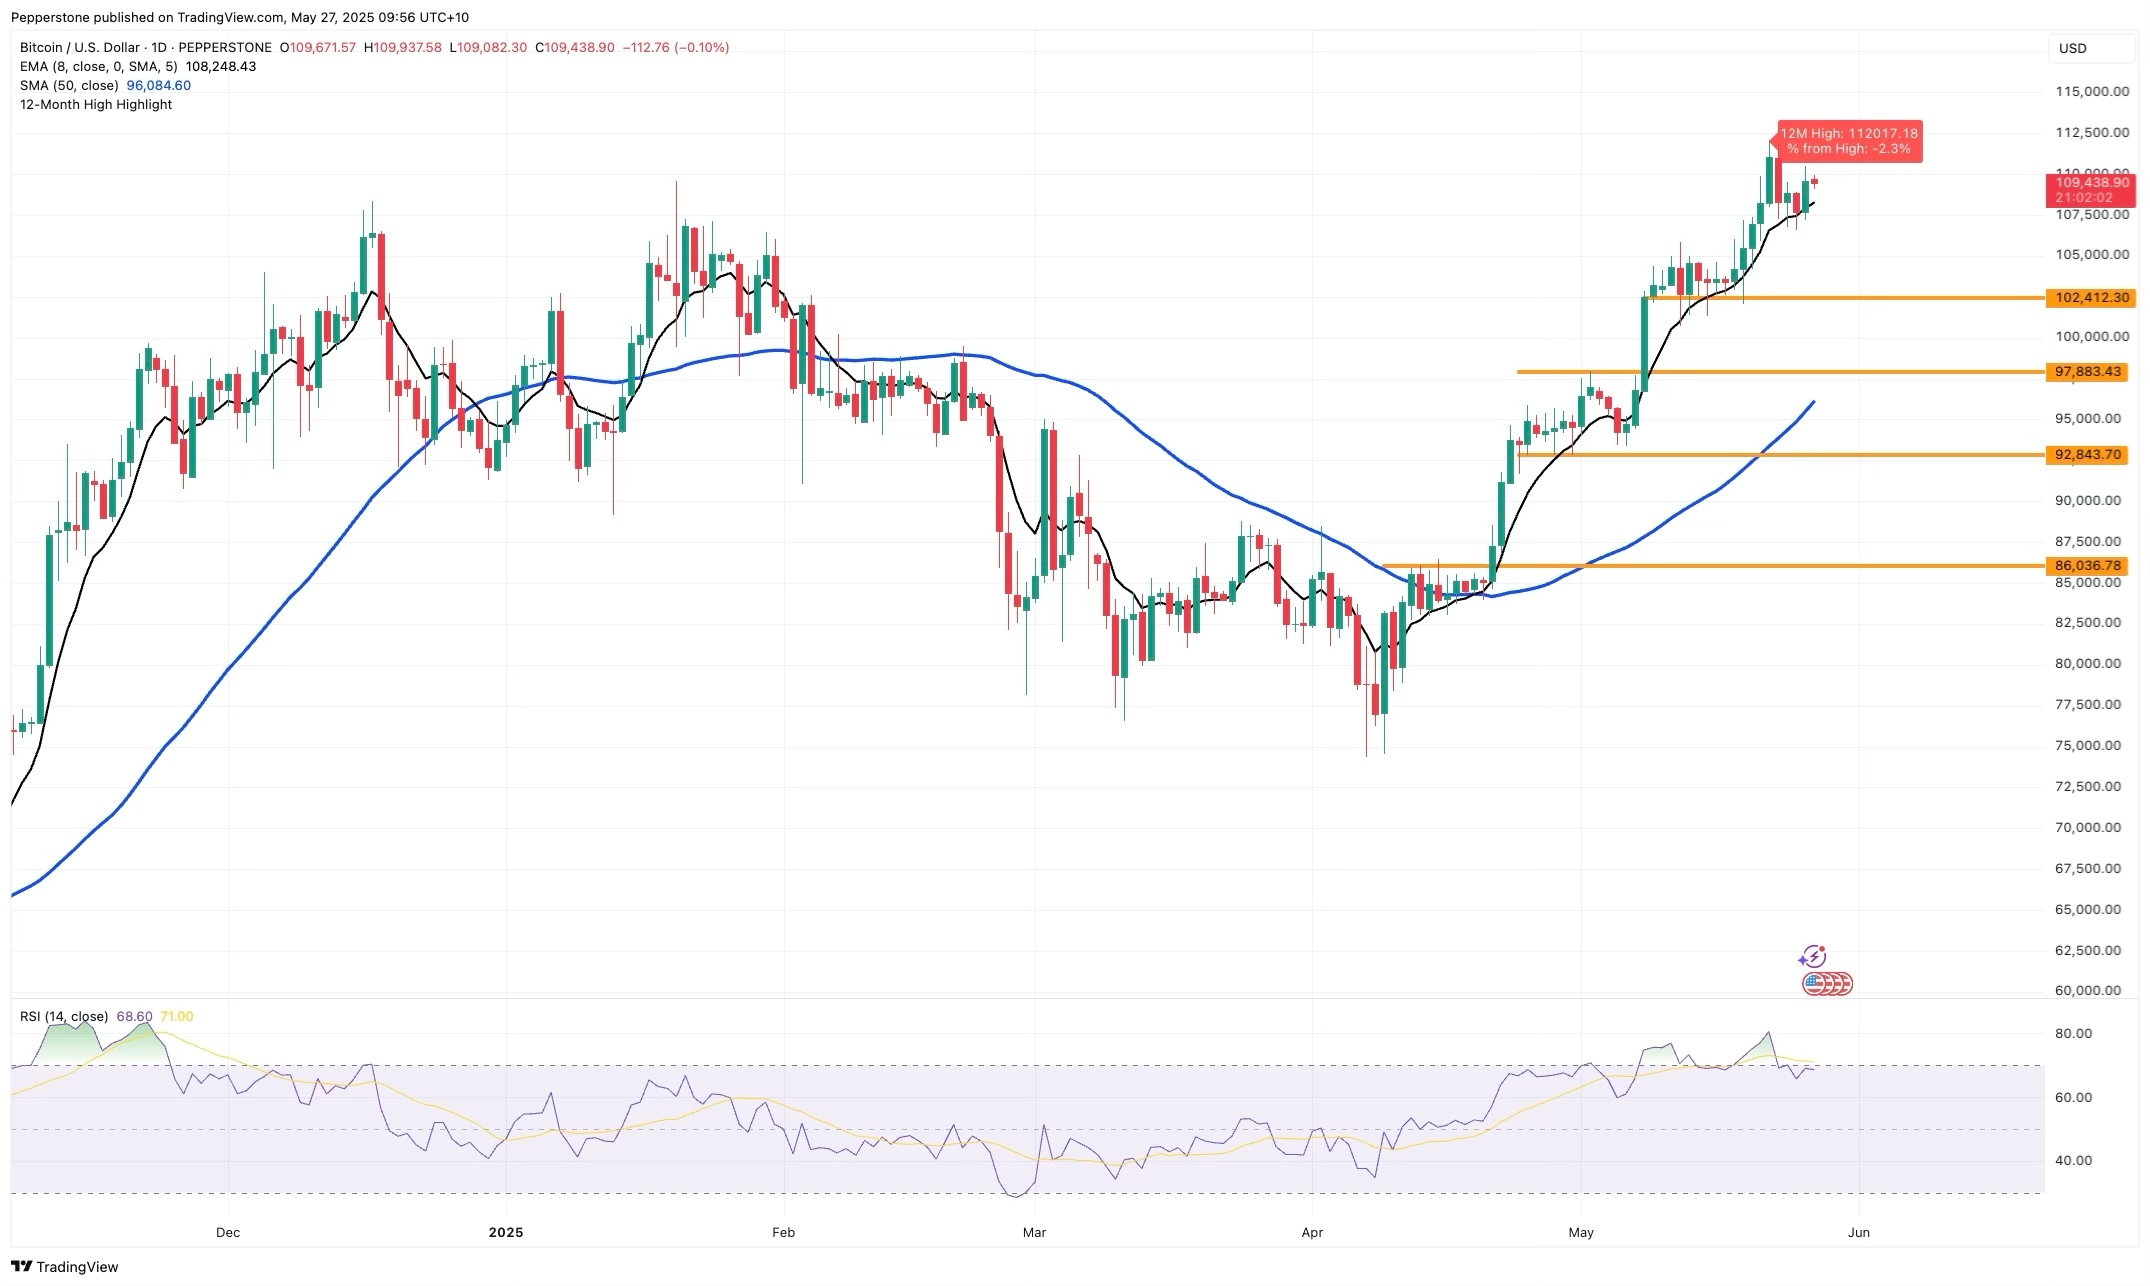
Task: Click the yellow RSI average value 71.00
Action: click(x=177, y=1016)
